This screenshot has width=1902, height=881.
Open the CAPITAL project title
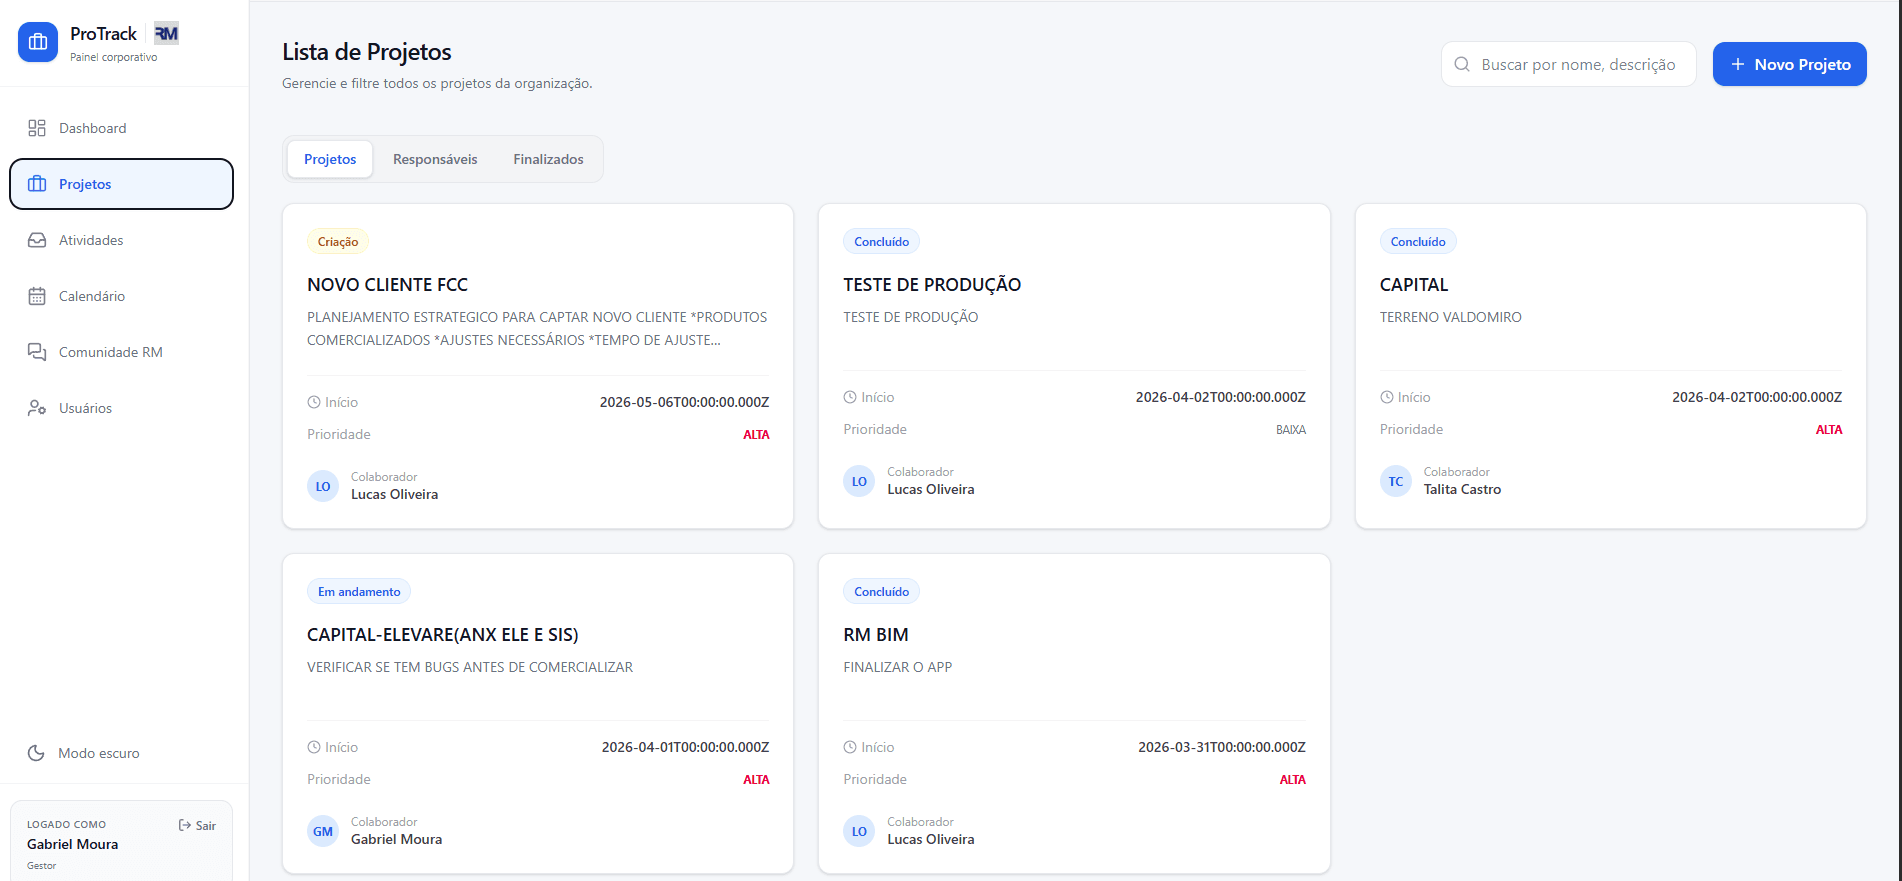pyautogui.click(x=1413, y=285)
